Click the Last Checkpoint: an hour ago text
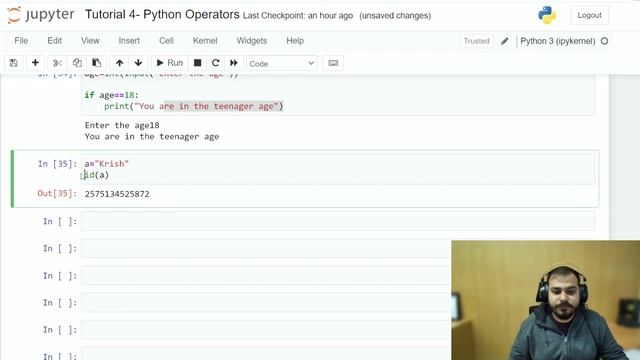Screen dimensions: 640x360 (298, 16)
